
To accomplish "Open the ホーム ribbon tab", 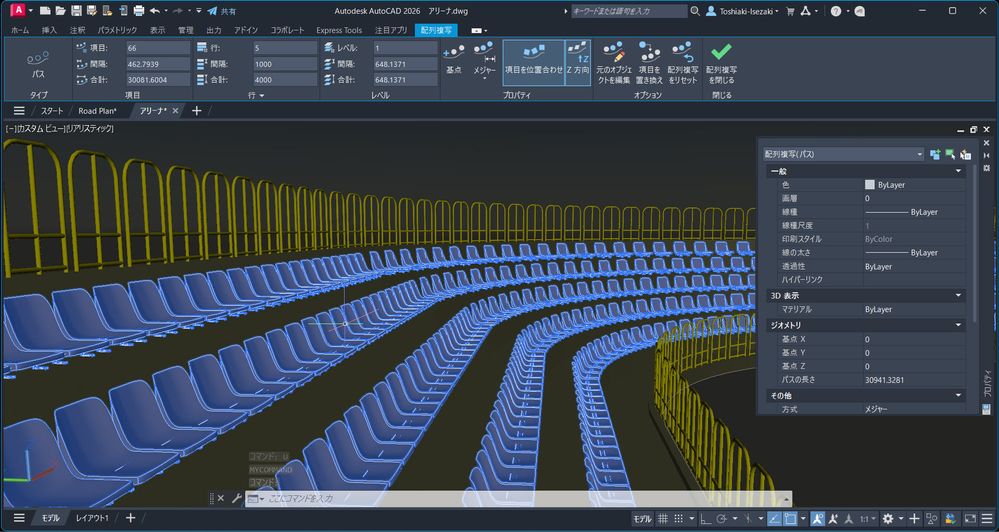I will 20,30.
